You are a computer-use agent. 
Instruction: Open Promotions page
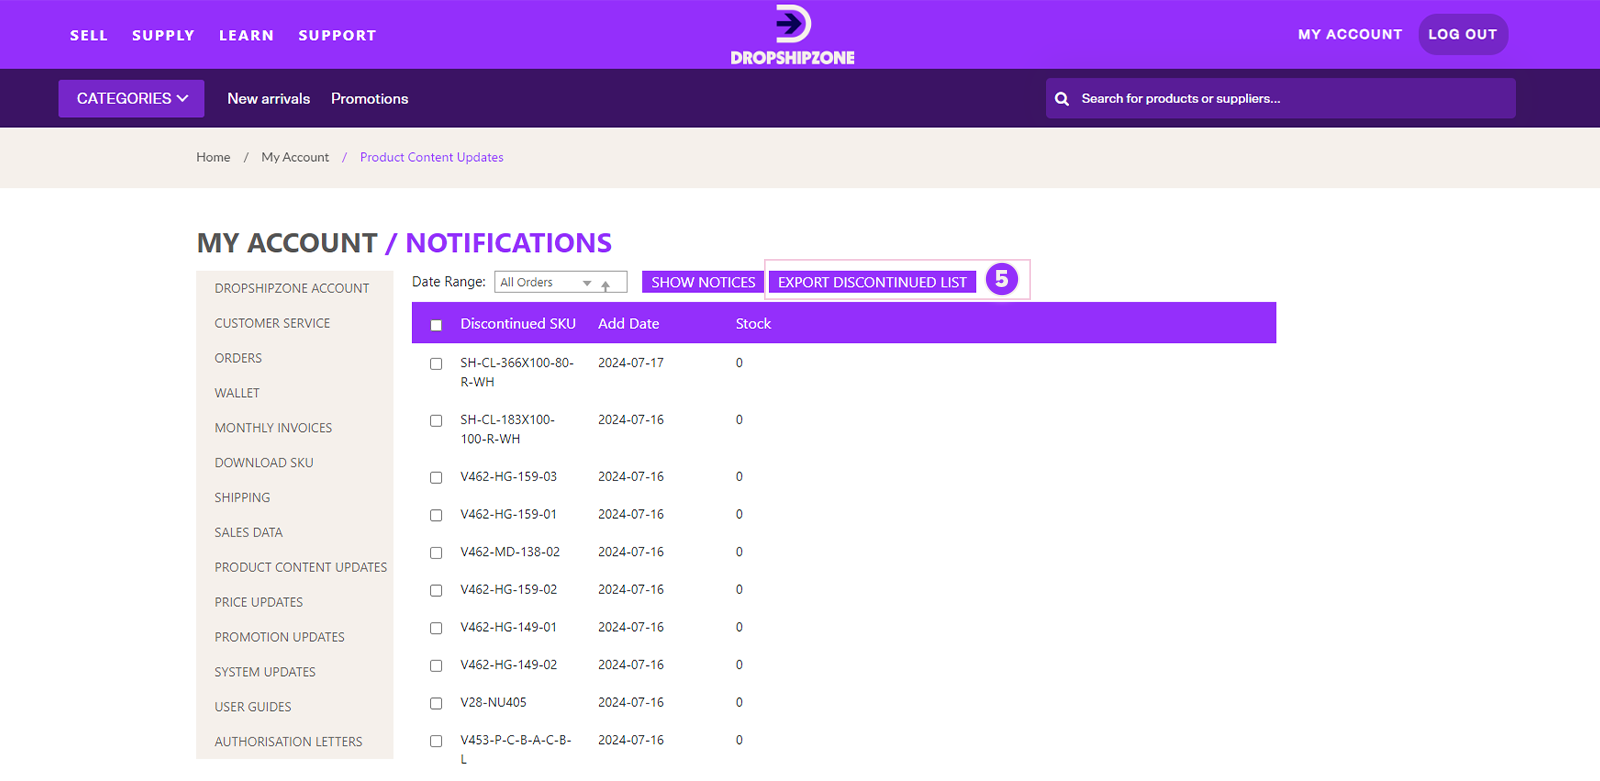[370, 99]
